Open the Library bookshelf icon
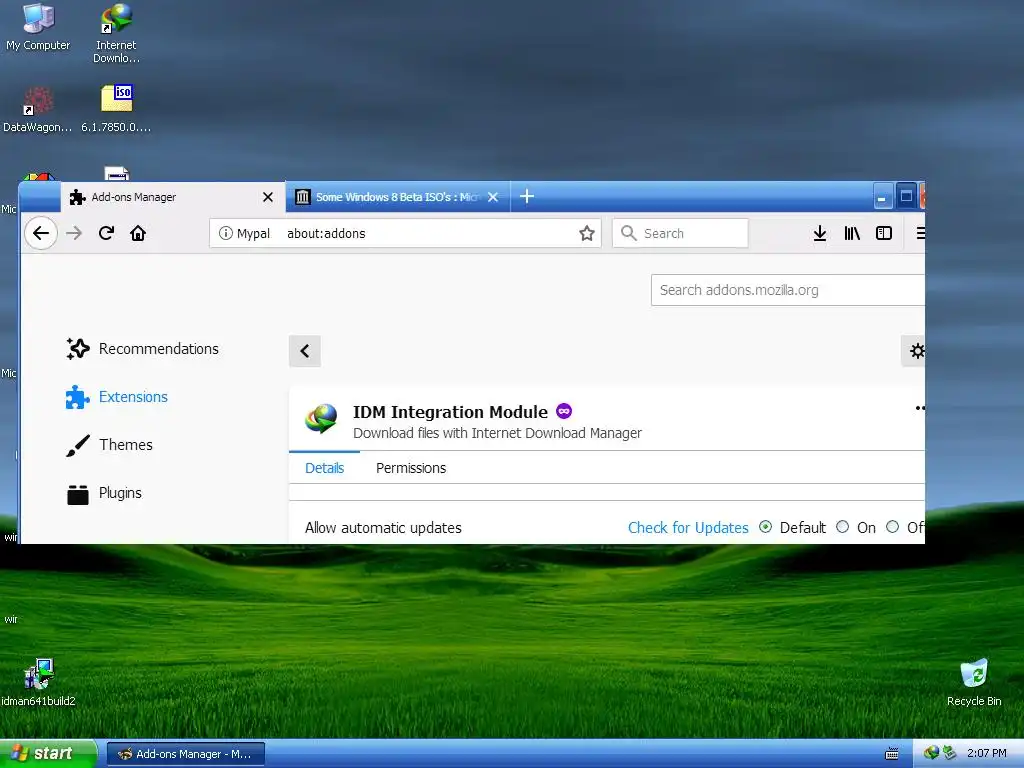 pos(852,233)
